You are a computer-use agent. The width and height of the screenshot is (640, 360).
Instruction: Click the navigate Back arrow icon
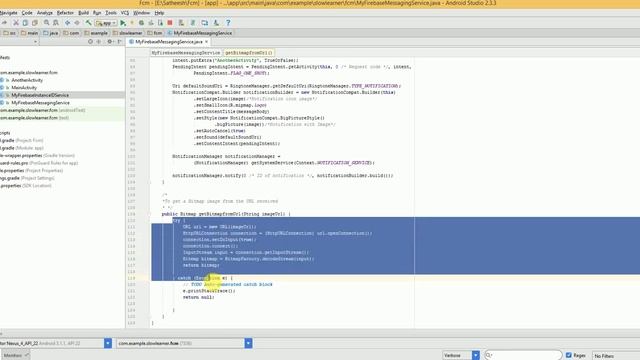pyautogui.click(x=67, y=23)
